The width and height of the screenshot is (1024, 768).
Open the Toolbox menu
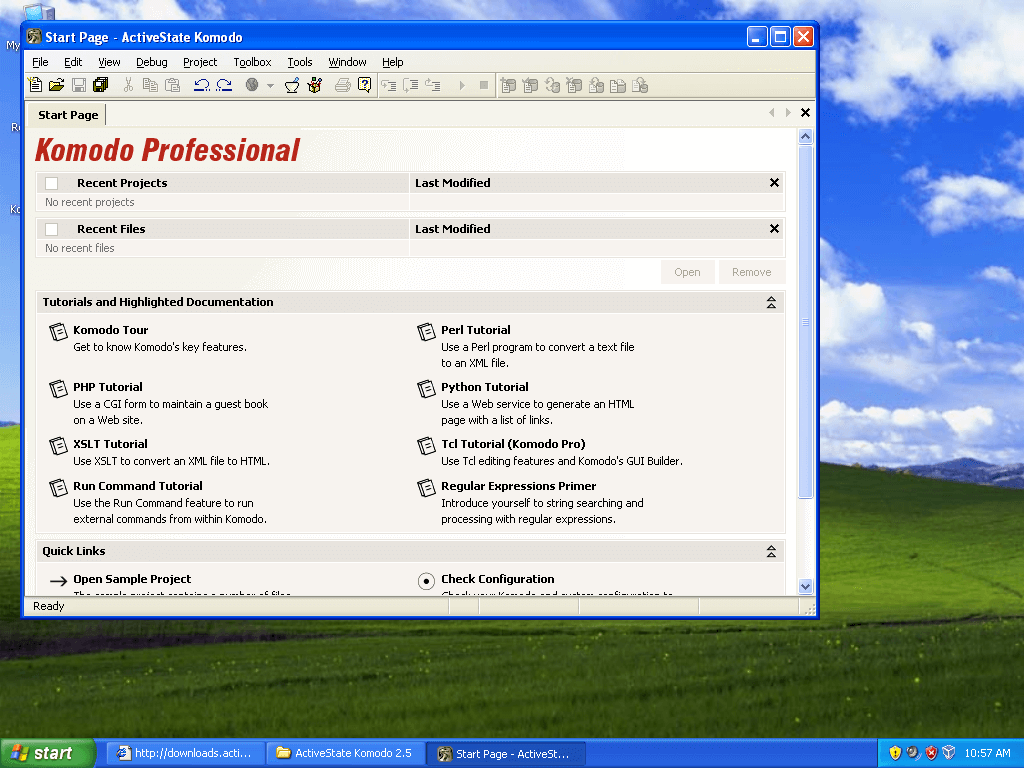click(x=252, y=62)
